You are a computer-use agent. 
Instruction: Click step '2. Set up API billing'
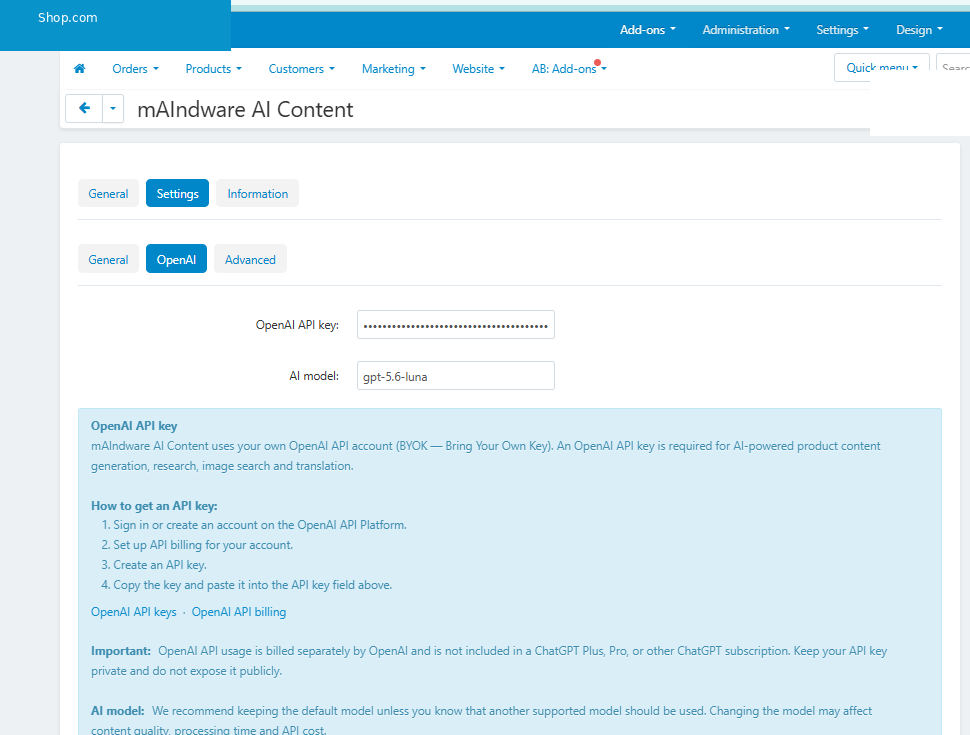tap(197, 545)
